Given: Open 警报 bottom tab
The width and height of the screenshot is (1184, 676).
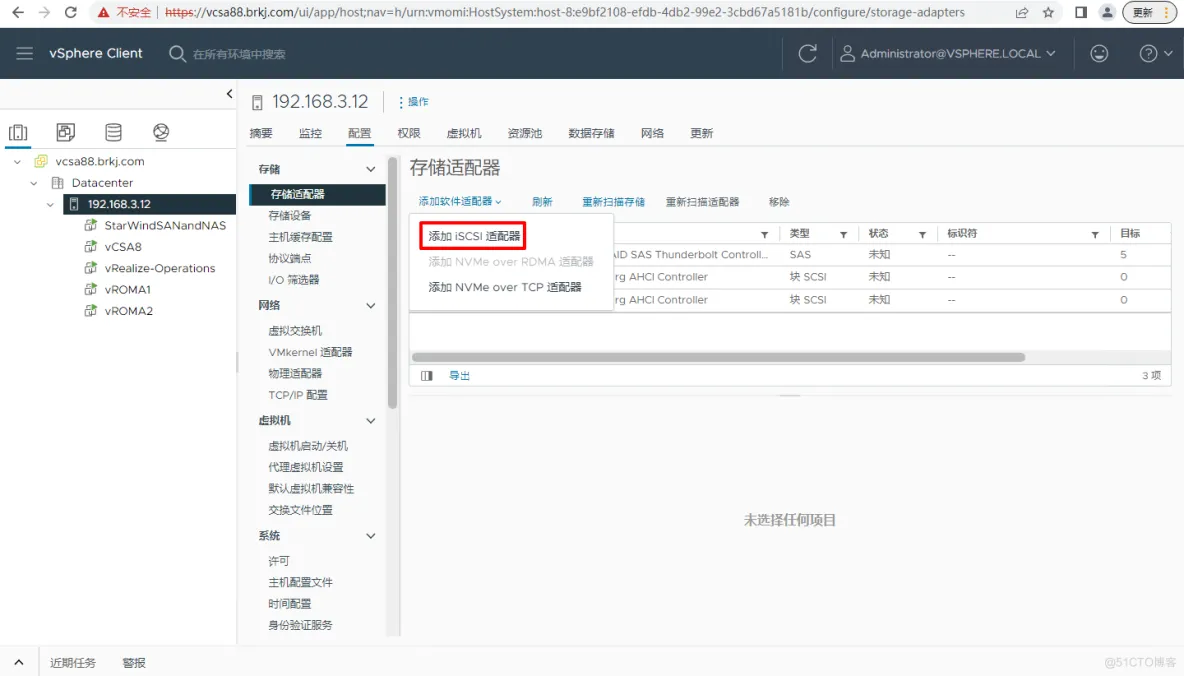Looking at the screenshot, I should (x=134, y=662).
